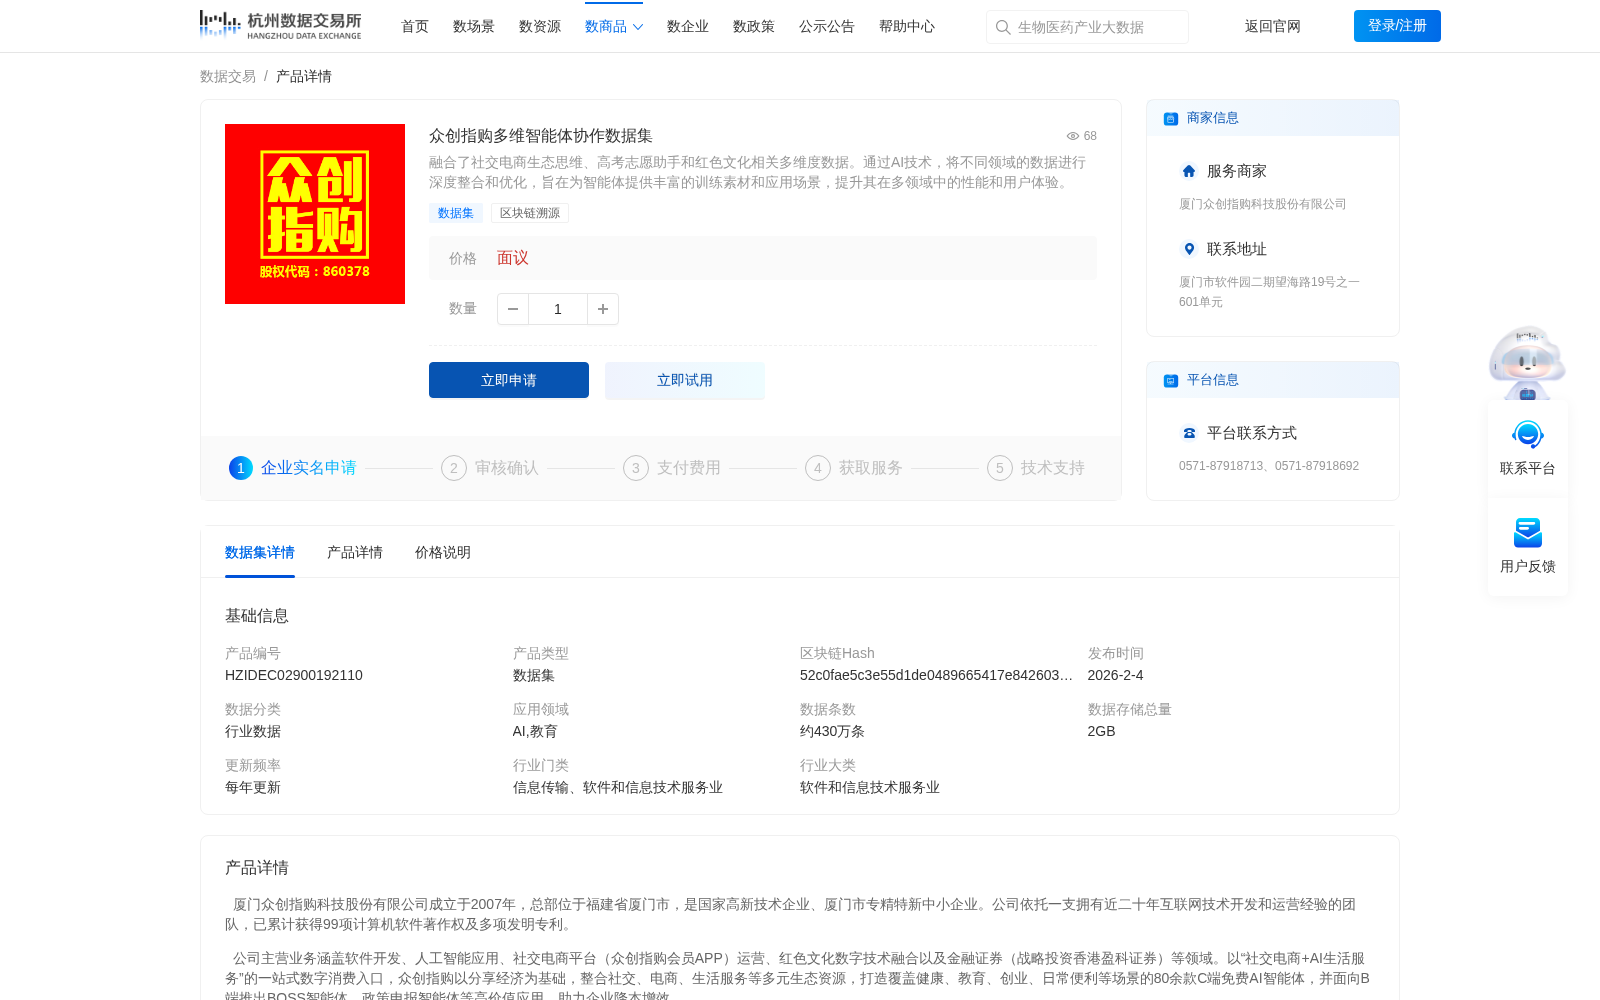
Task: Open 公示公告 navigation item
Action: click(827, 26)
